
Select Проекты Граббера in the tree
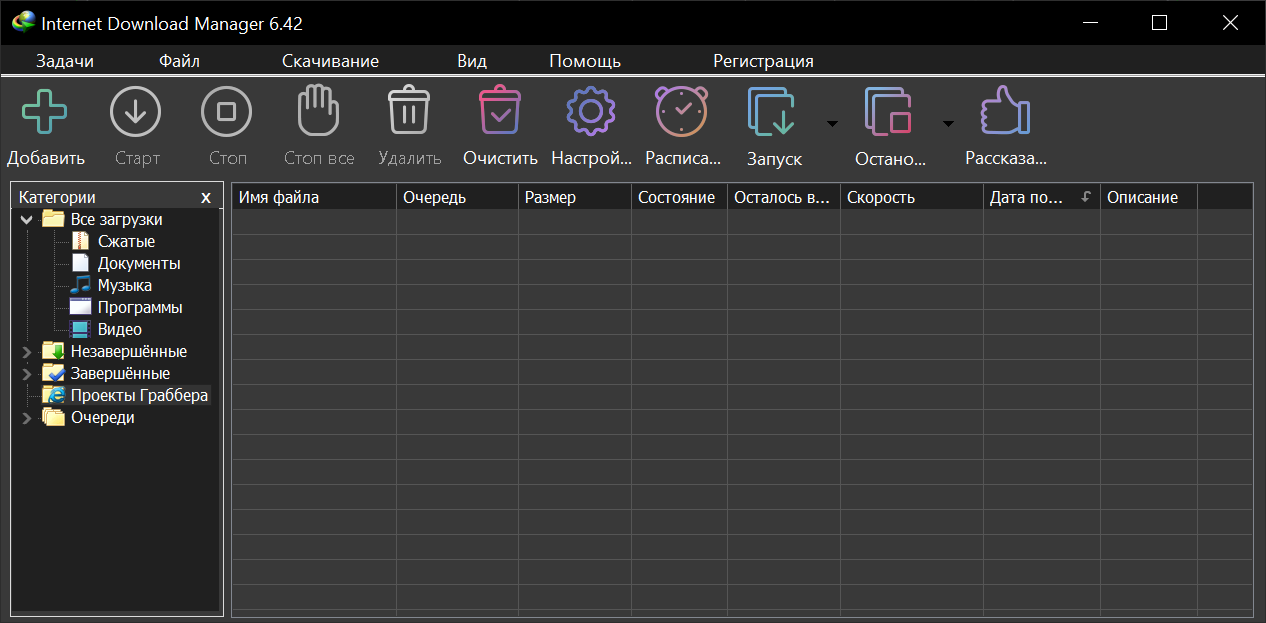tap(139, 396)
